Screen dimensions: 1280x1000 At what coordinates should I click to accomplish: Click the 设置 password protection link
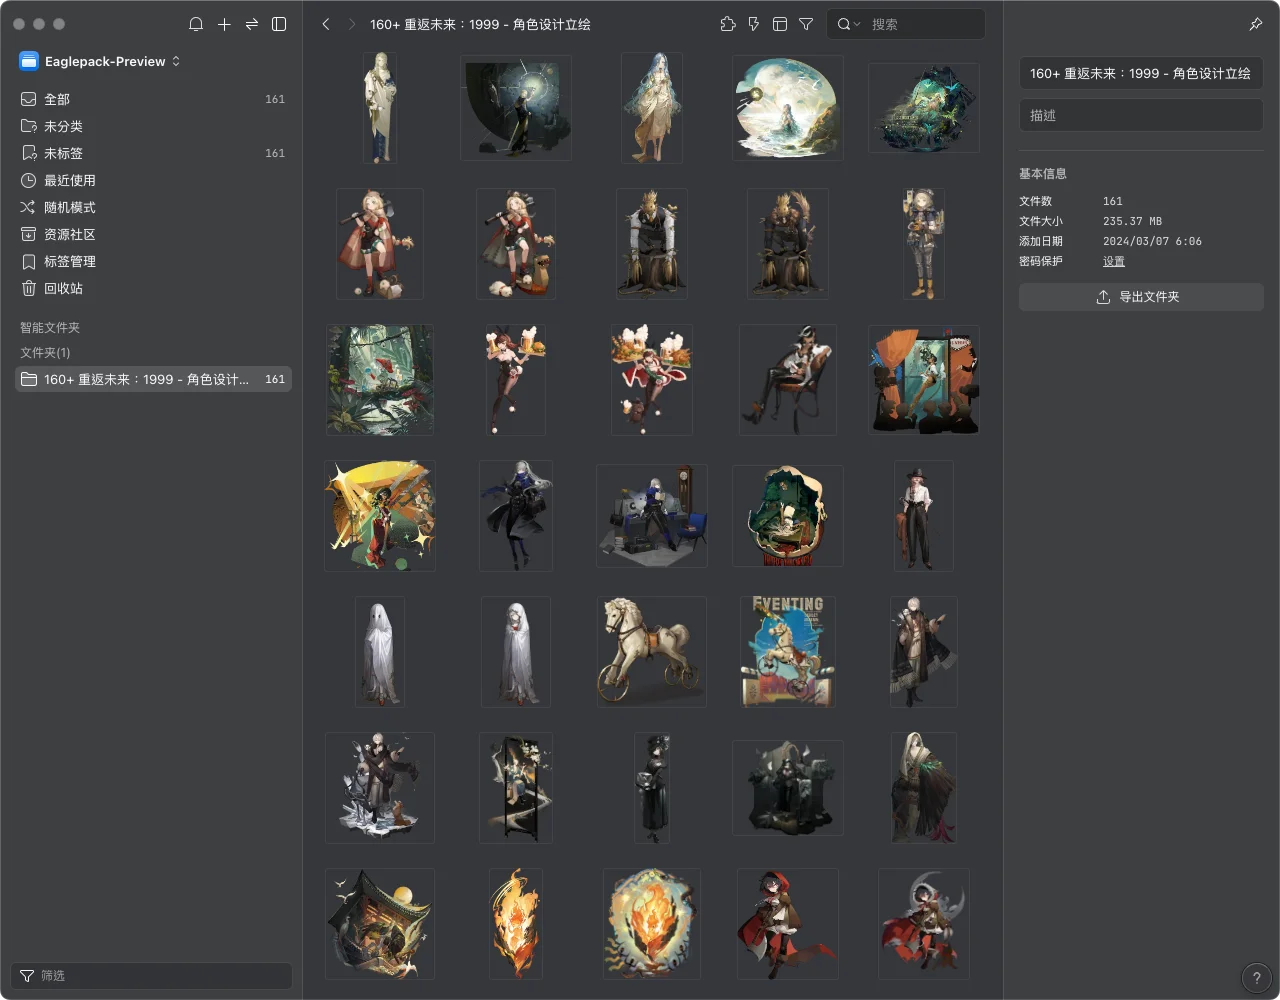tap(1114, 261)
